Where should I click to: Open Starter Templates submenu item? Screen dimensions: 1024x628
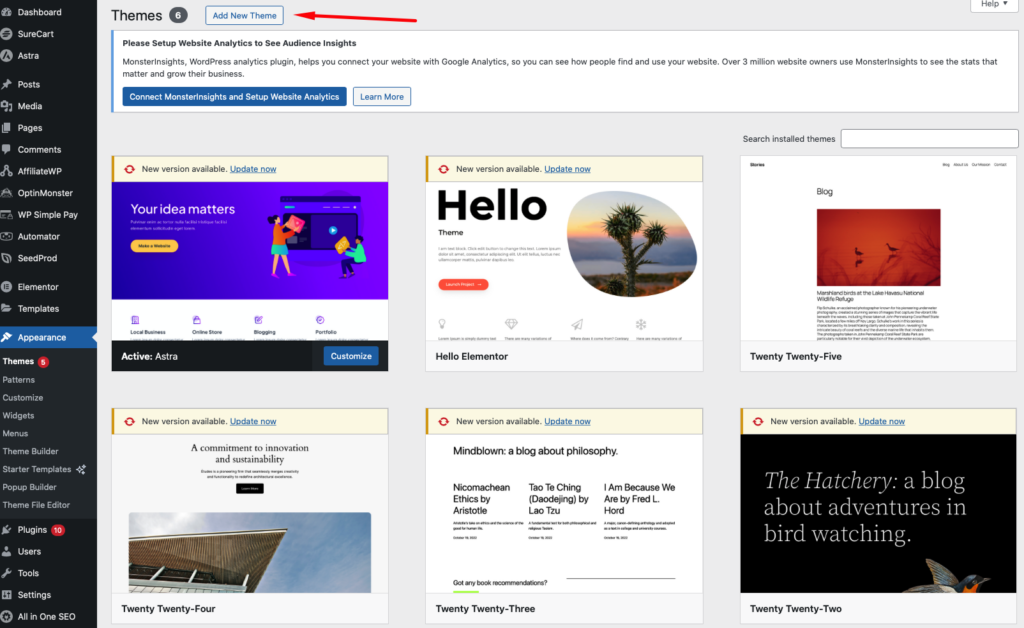click(37, 469)
